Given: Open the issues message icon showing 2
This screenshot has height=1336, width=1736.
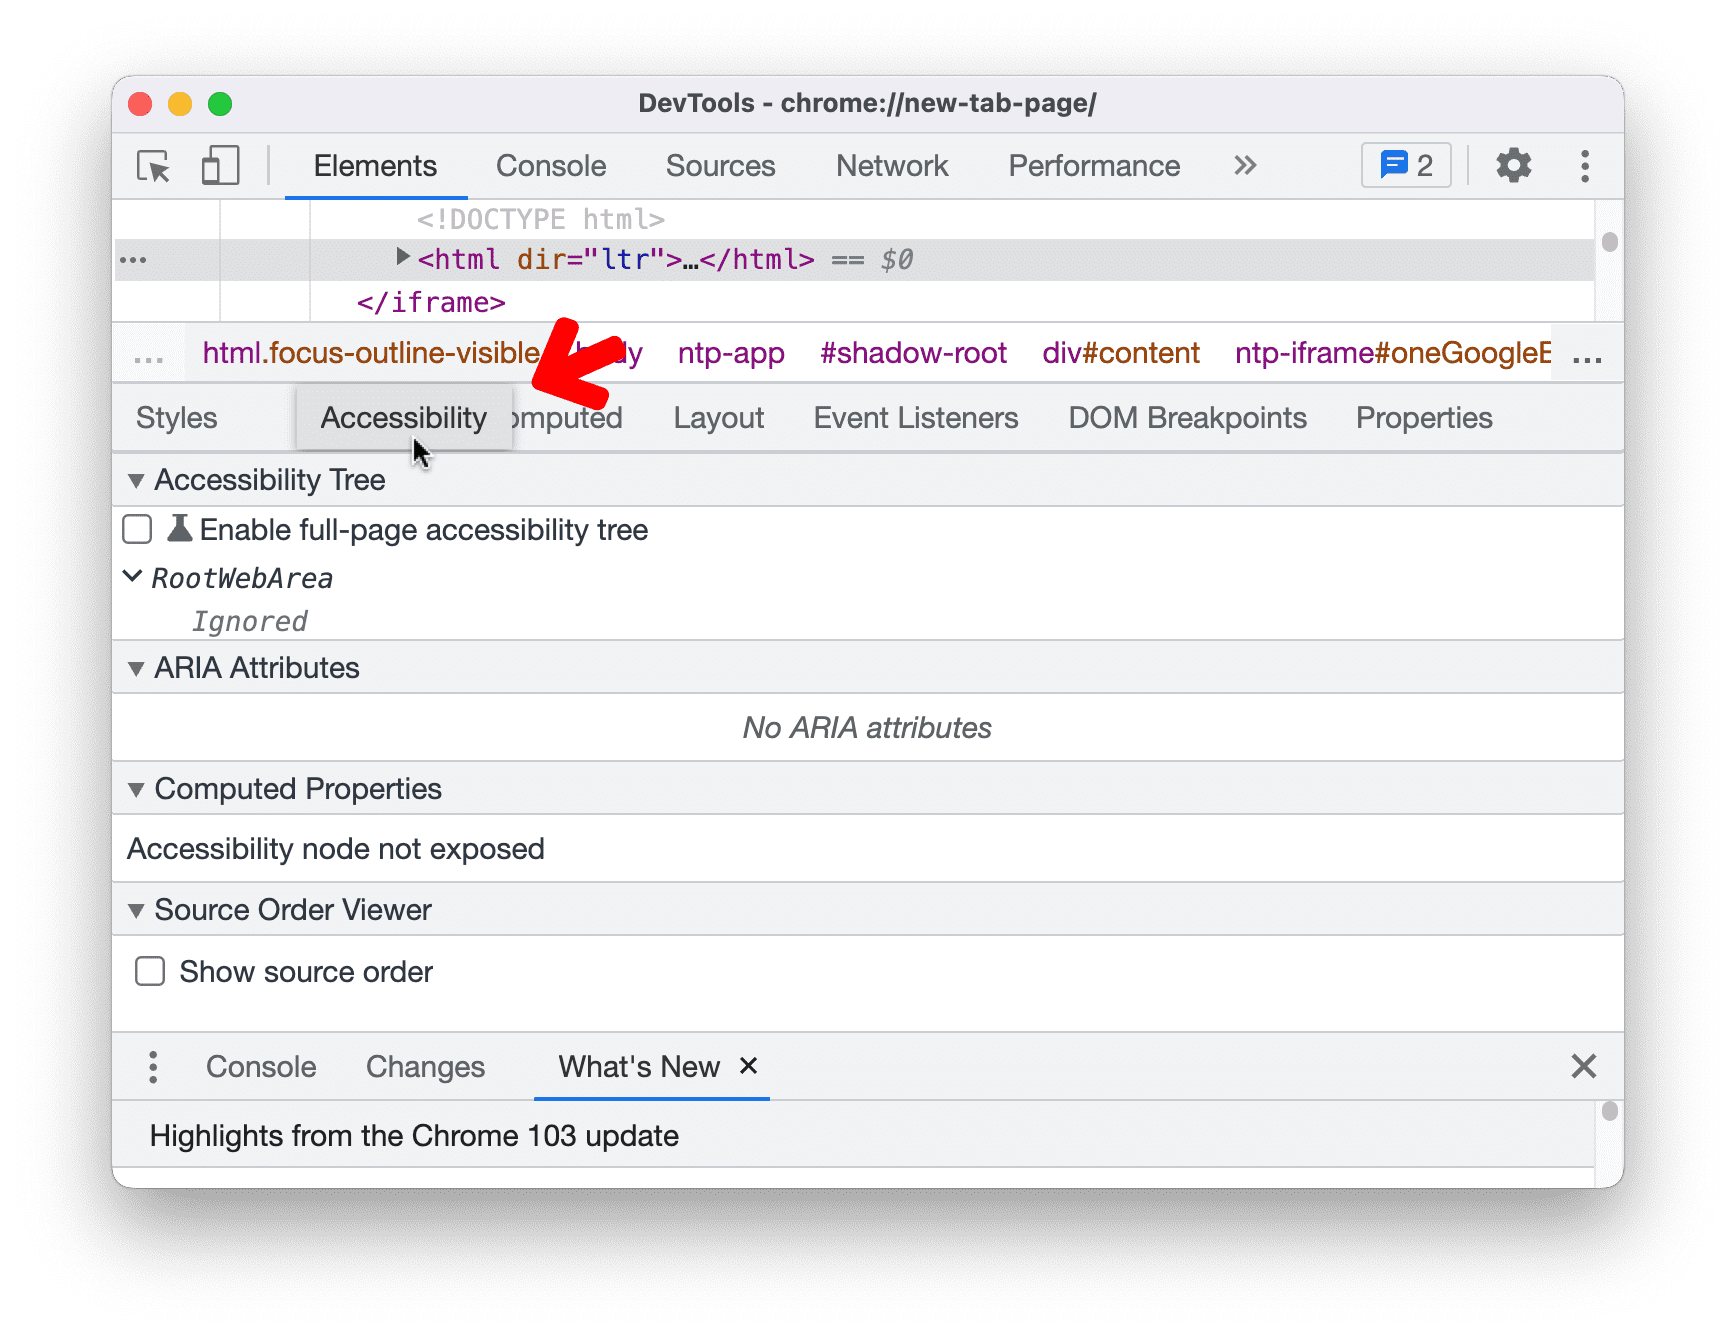Looking at the screenshot, I should click(x=1405, y=165).
